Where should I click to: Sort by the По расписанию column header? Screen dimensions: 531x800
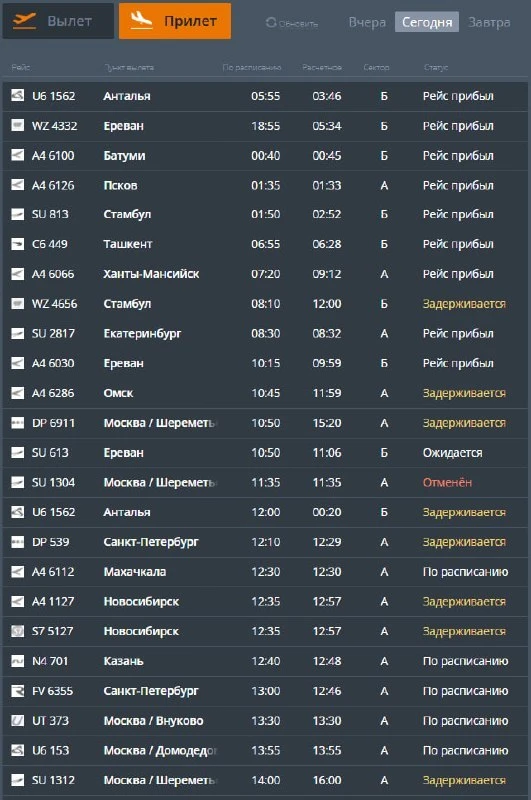click(x=252, y=67)
